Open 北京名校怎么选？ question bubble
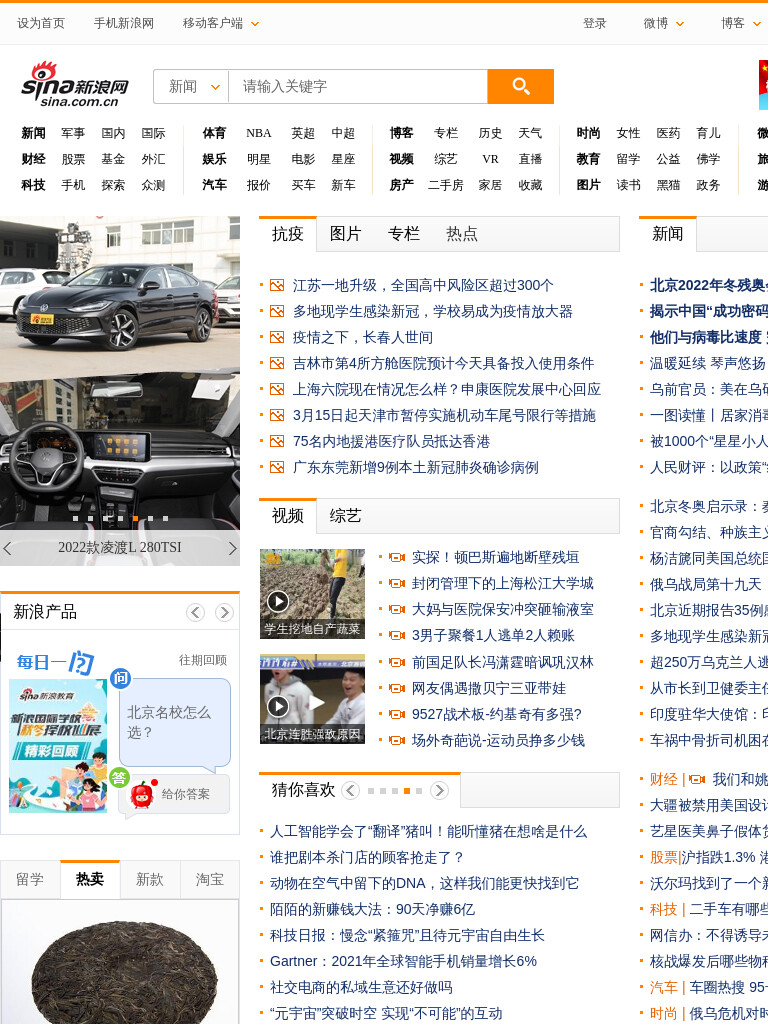768x1024 pixels. point(175,722)
